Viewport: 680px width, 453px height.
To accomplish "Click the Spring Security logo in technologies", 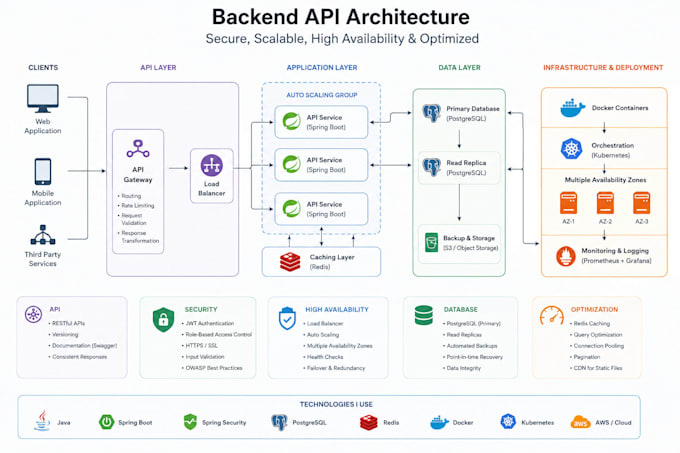I will [190, 422].
